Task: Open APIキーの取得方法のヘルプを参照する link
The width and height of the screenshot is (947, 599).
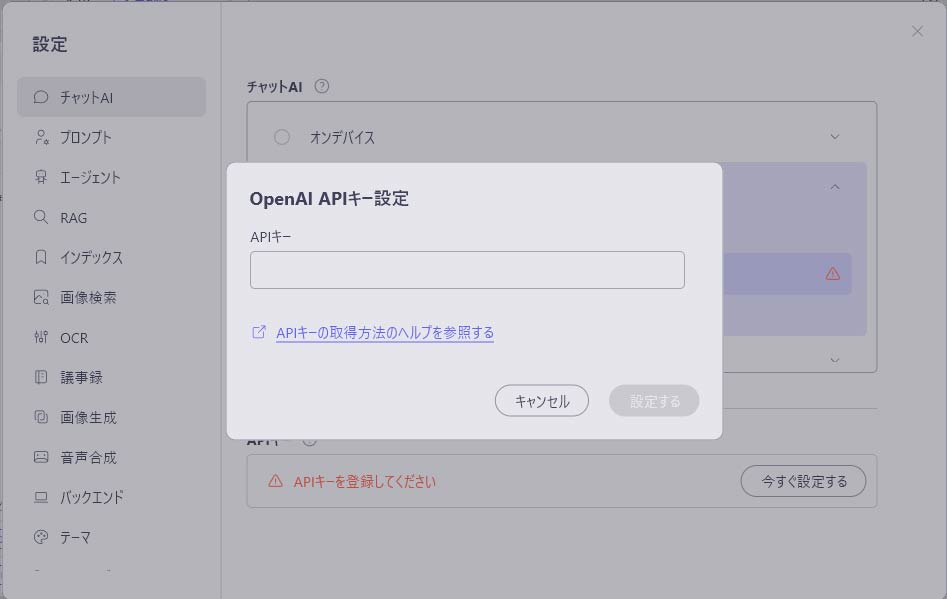Action: click(x=385, y=333)
